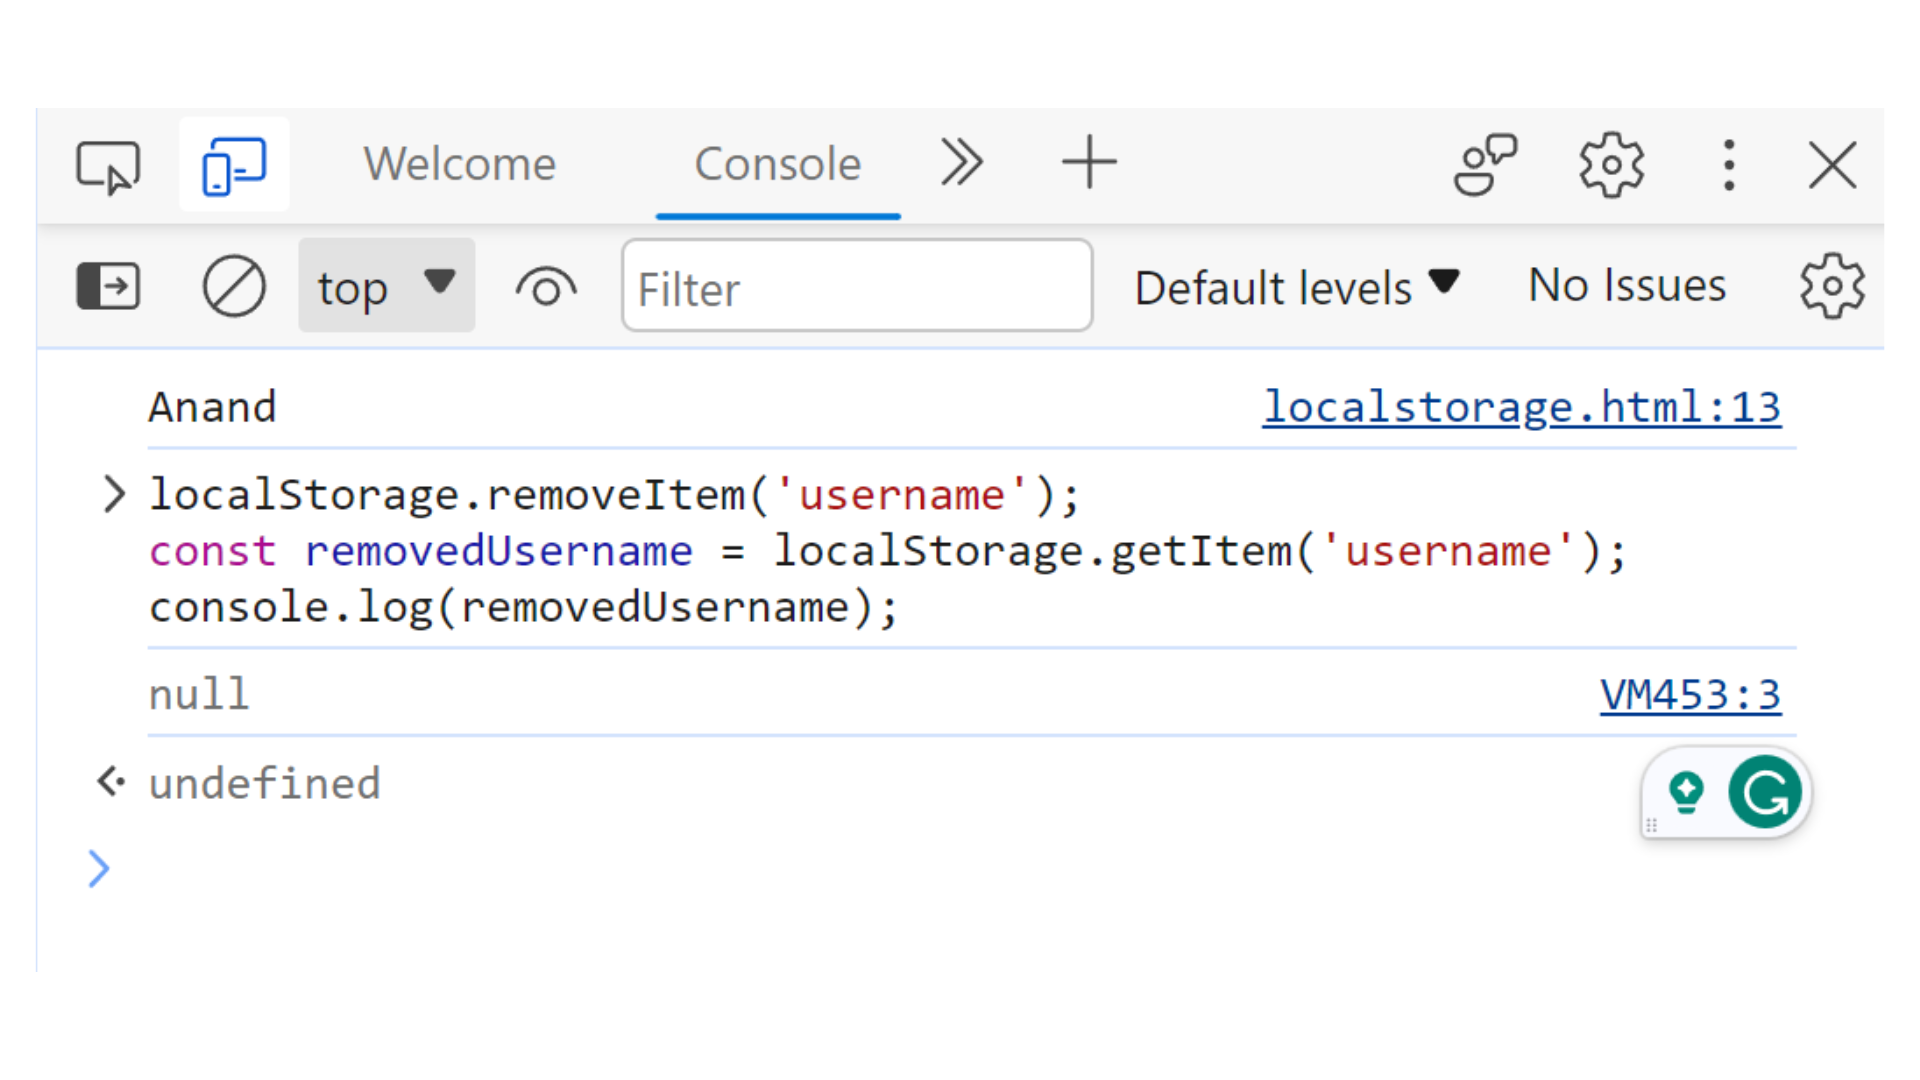This screenshot has width=1920, height=1080.
Task: Open DevTools settings gear in top bar
Action: 1611,164
